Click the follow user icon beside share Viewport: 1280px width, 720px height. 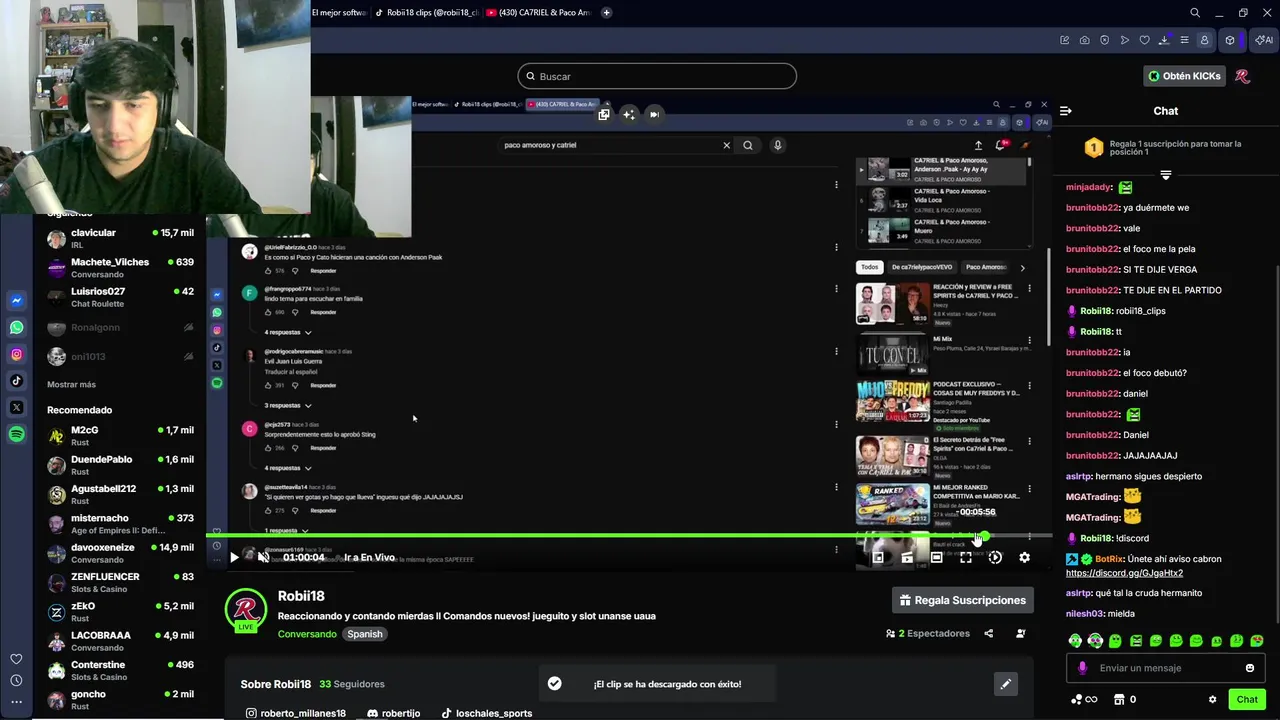pos(1020,633)
